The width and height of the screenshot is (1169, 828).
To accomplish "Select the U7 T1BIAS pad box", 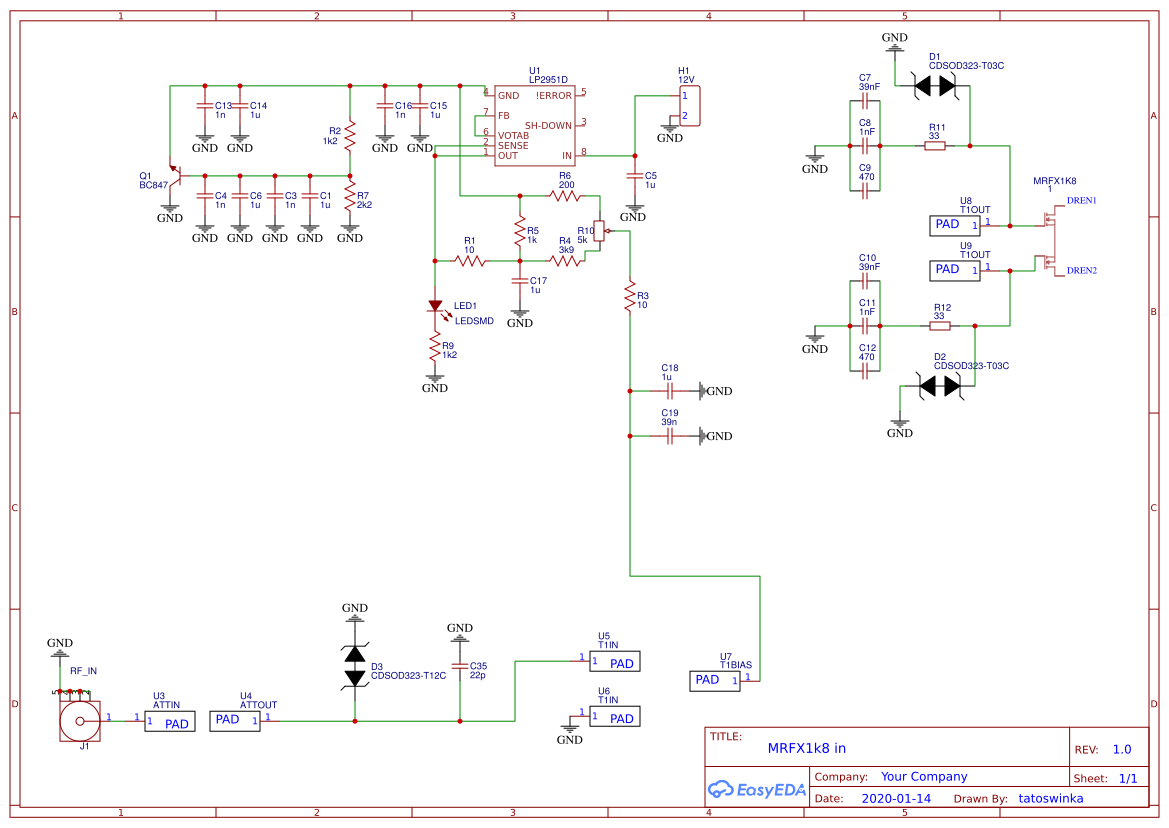I will (x=715, y=681).
